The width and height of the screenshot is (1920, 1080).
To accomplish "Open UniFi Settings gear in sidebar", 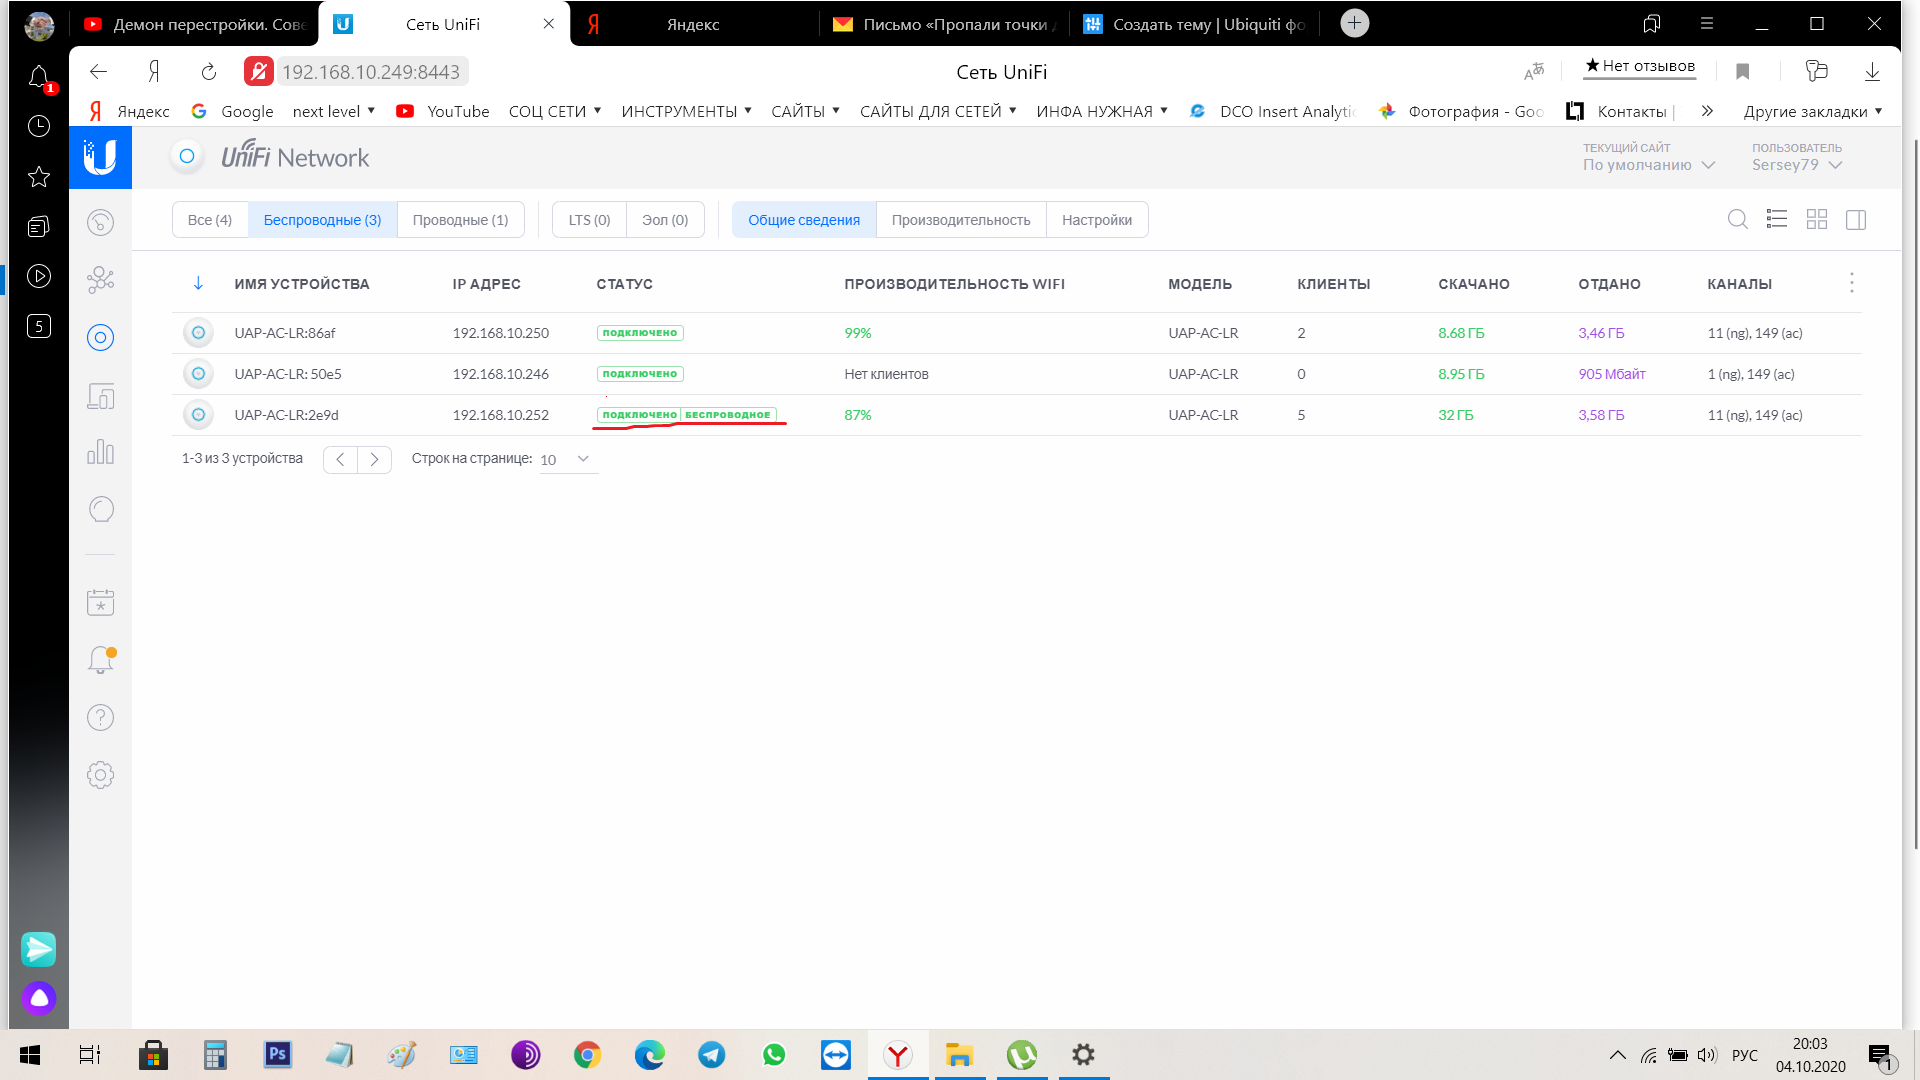I will [100, 775].
